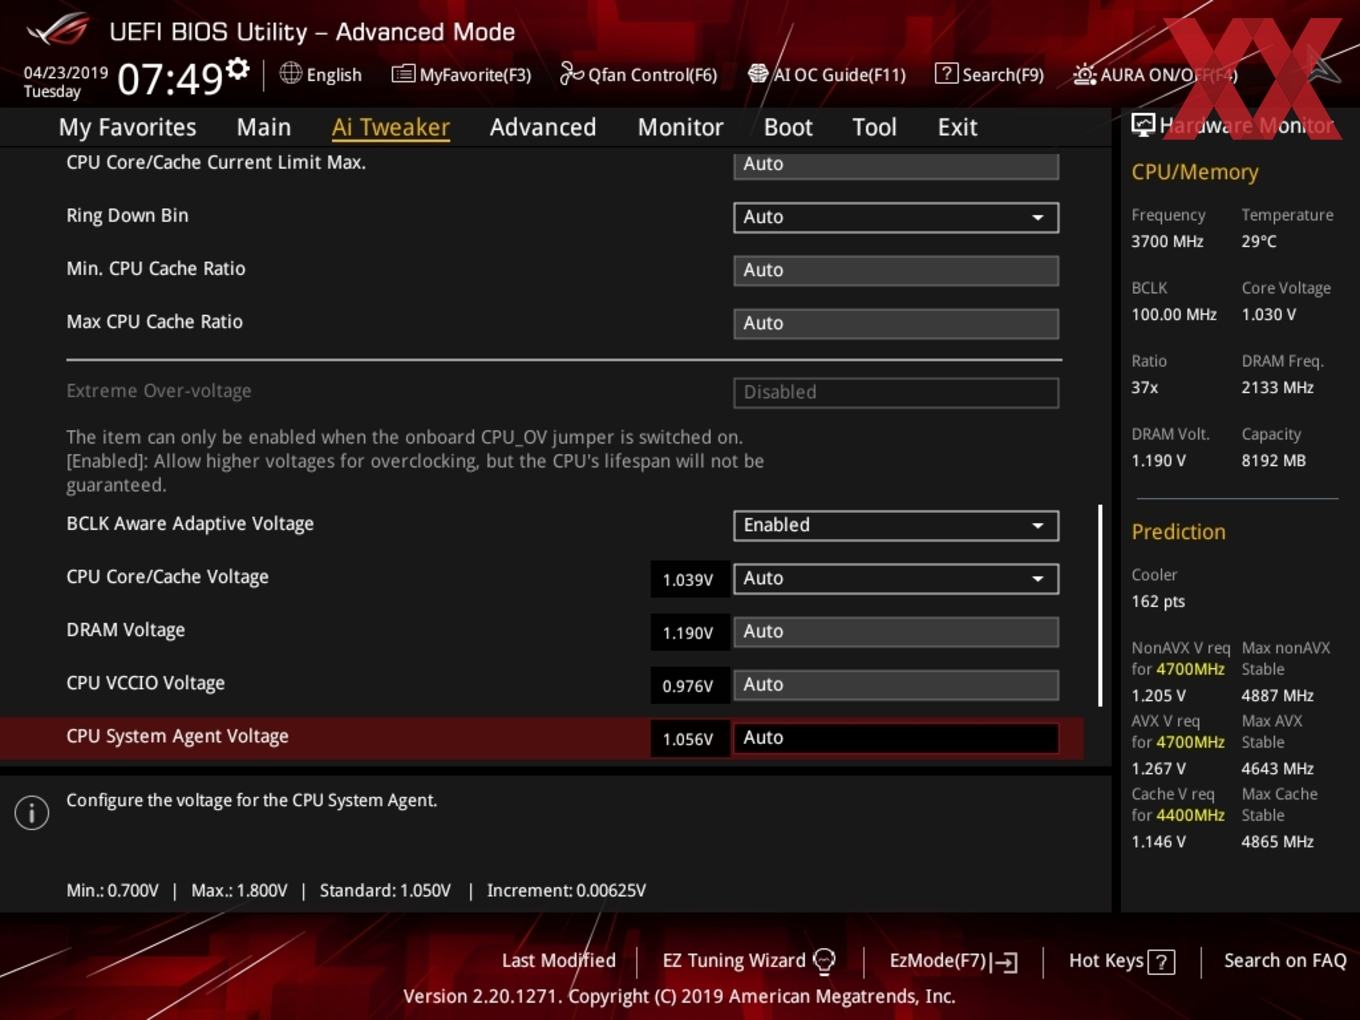Expand the Ring Down Bin dropdown

coord(896,217)
